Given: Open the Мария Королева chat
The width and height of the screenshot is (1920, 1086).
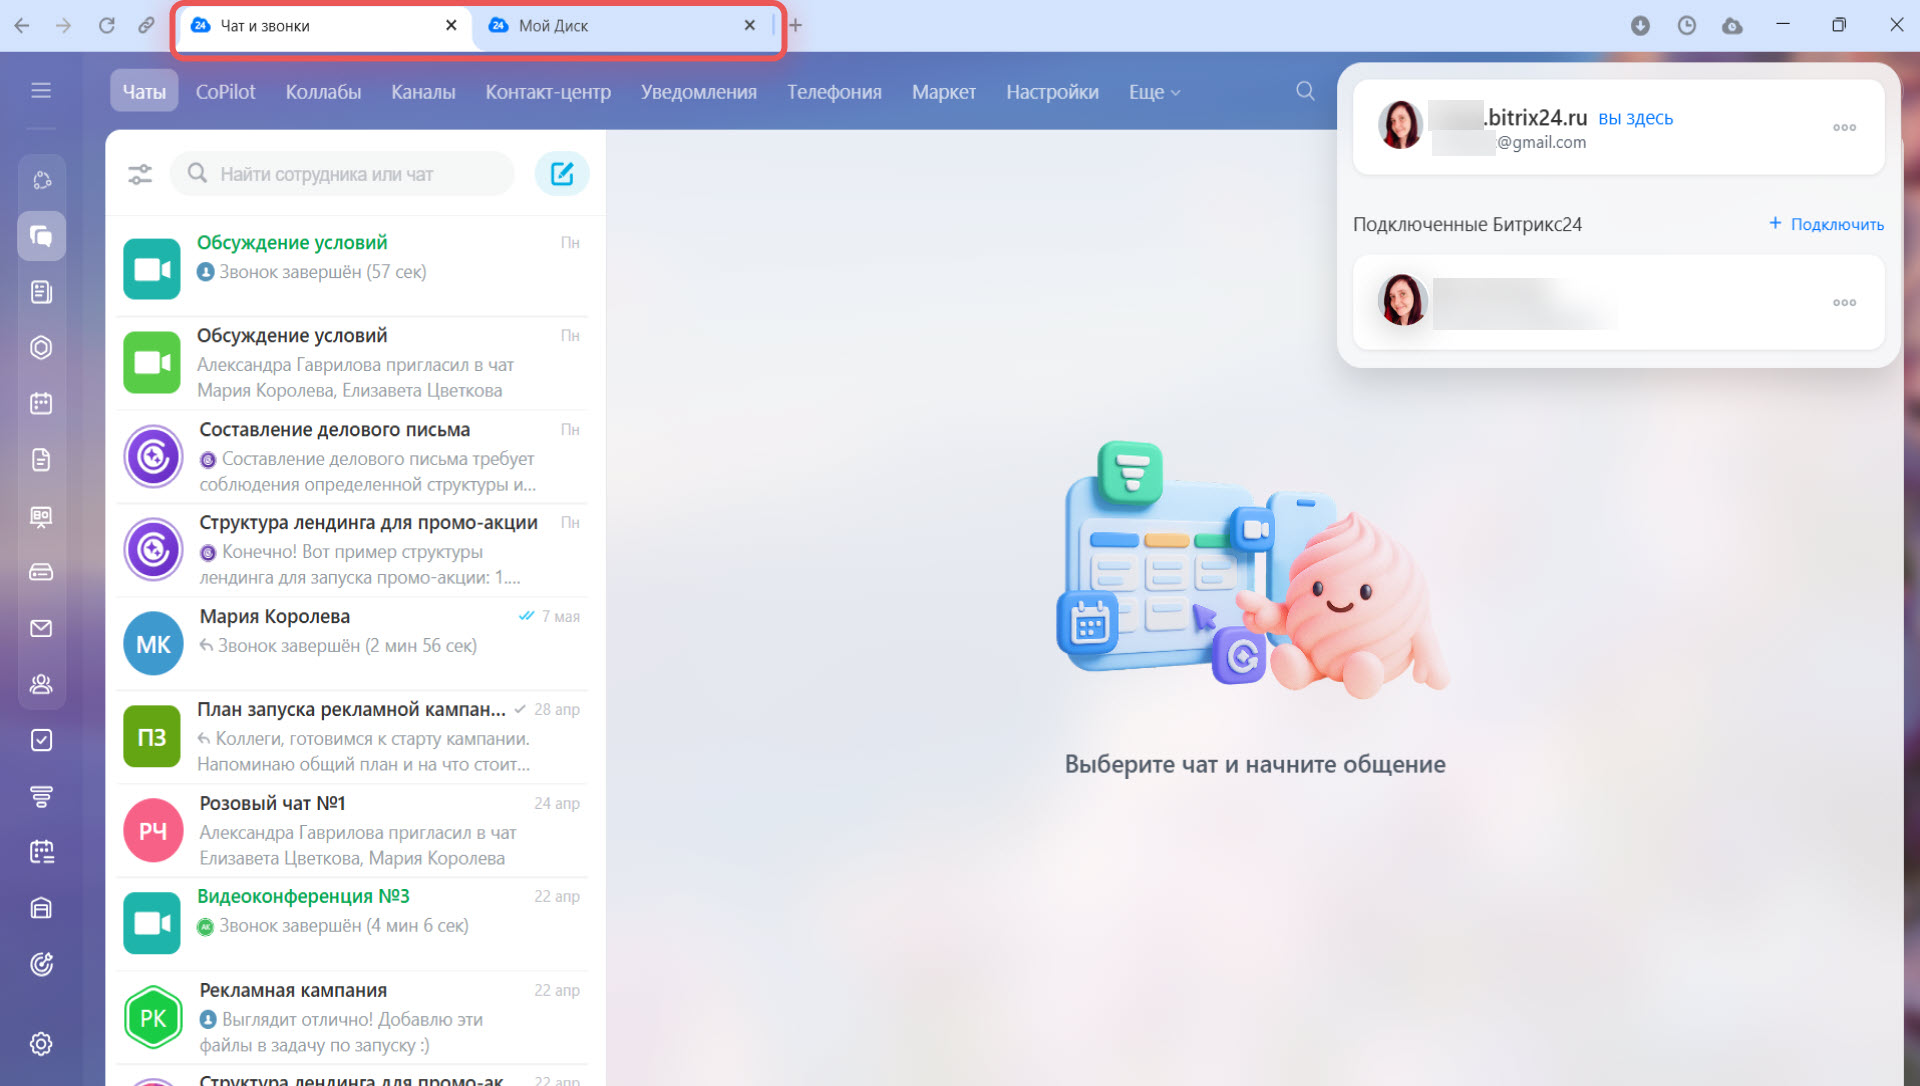Looking at the screenshot, I should [x=352, y=643].
